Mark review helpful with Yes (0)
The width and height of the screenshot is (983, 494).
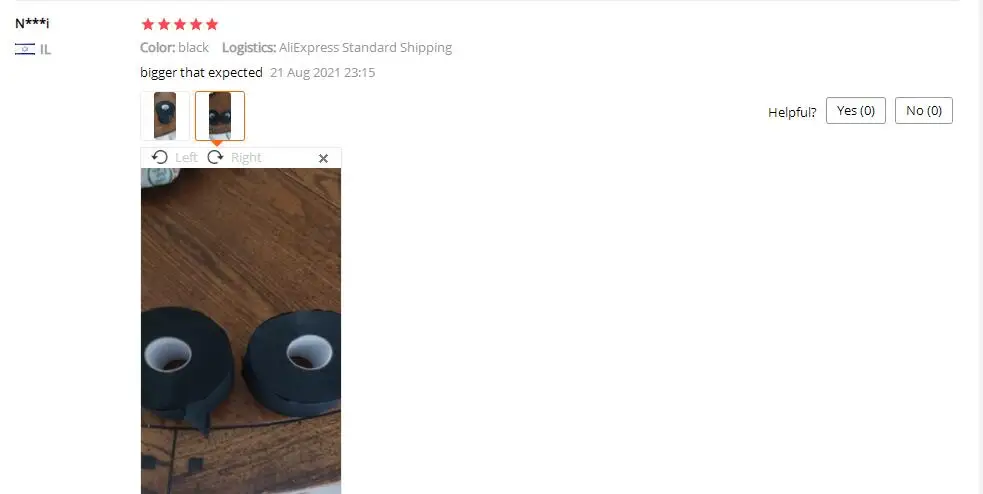(x=856, y=110)
